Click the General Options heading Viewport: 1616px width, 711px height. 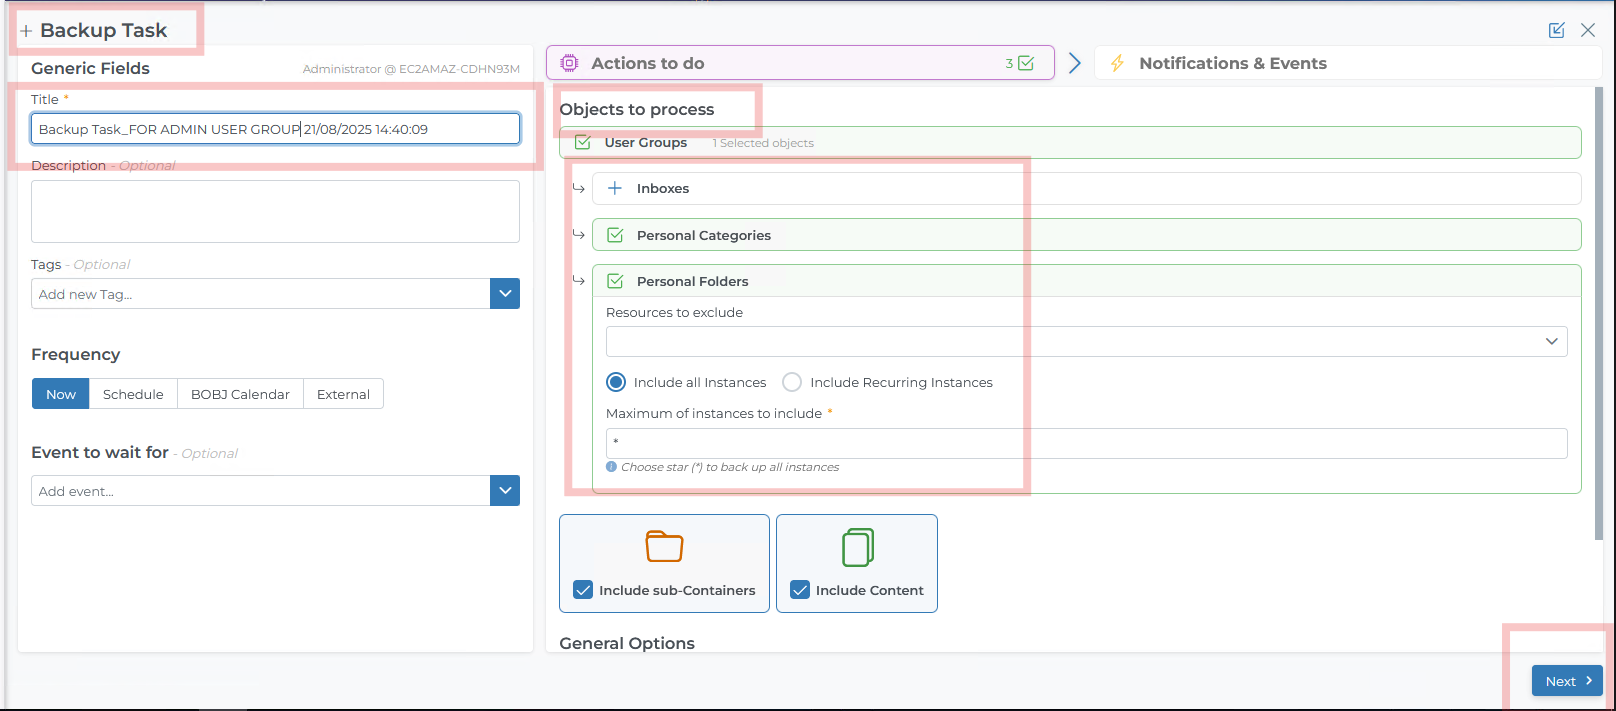(x=627, y=643)
